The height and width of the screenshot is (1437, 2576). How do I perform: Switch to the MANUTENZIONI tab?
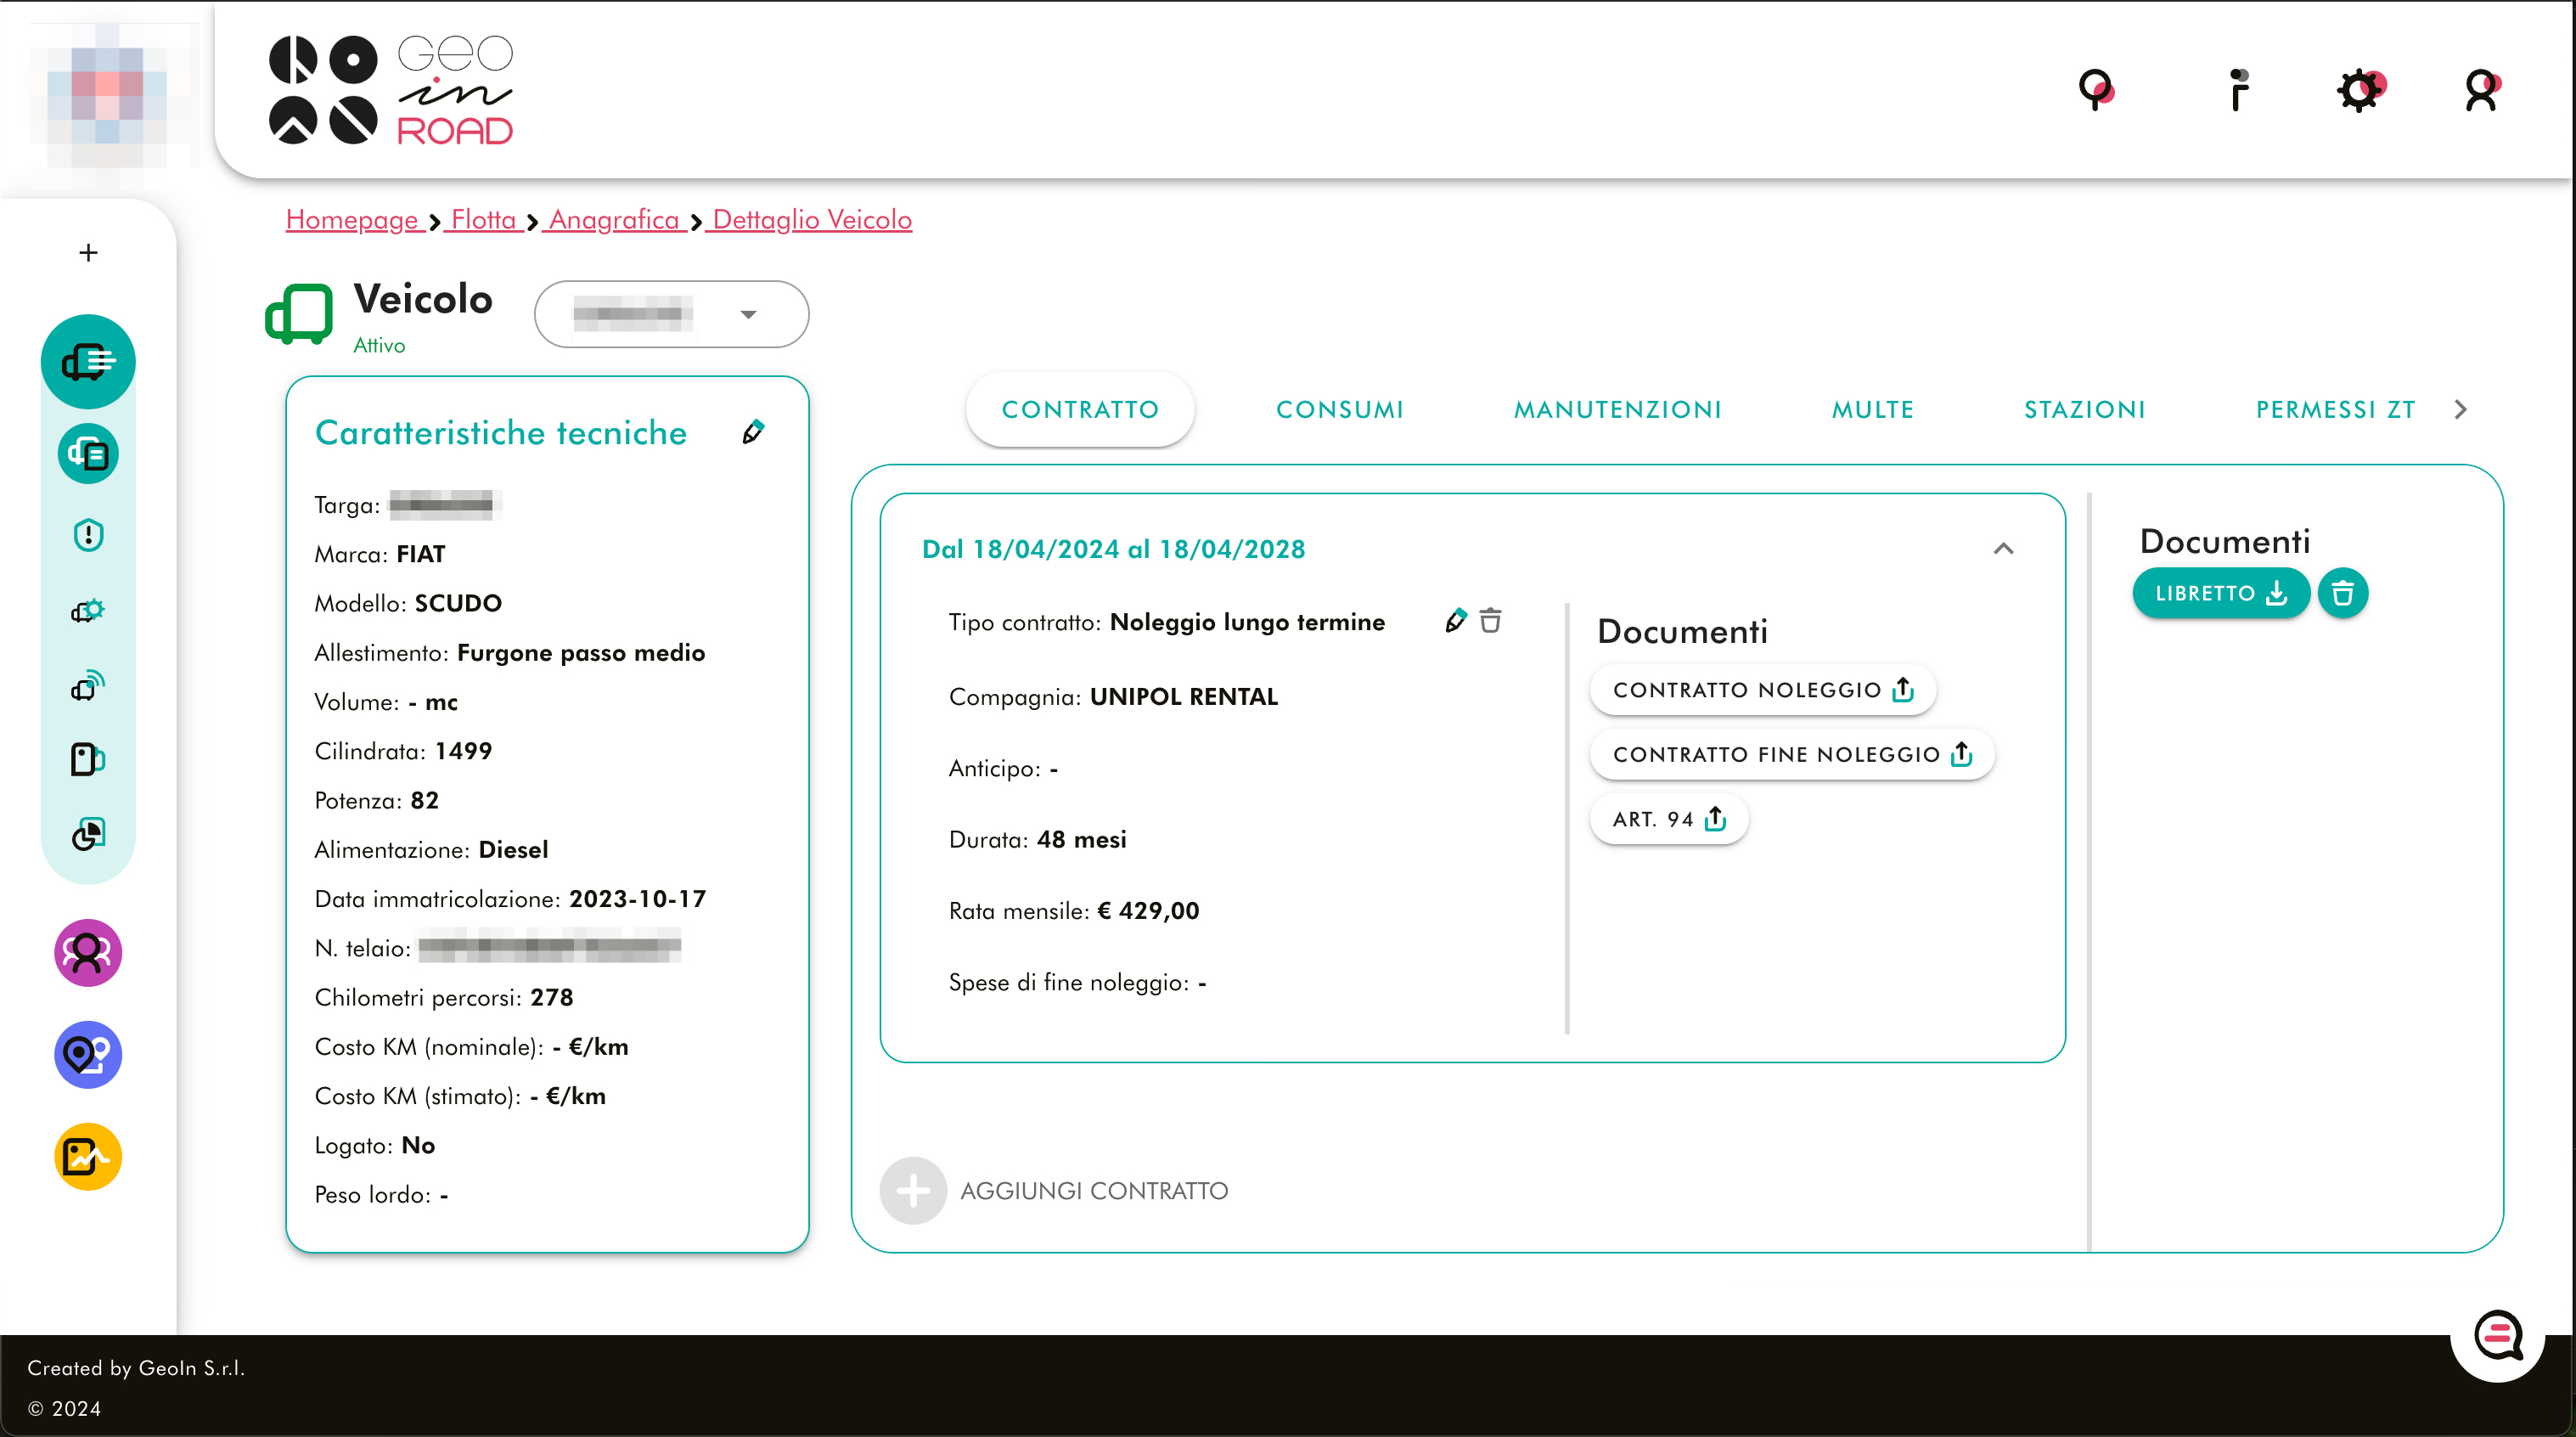pyautogui.click(x=1617, y=410)
